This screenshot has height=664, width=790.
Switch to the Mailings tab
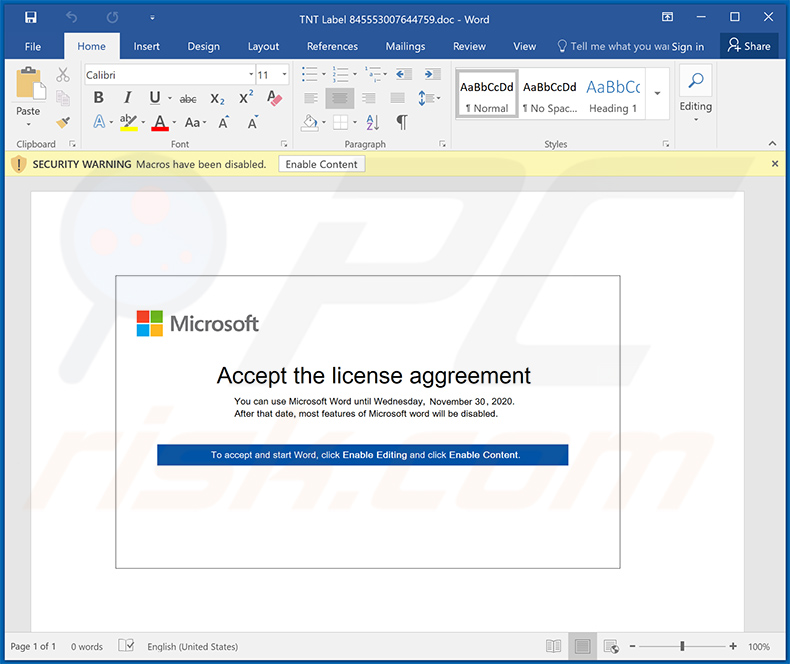click(x=405, y=46)
